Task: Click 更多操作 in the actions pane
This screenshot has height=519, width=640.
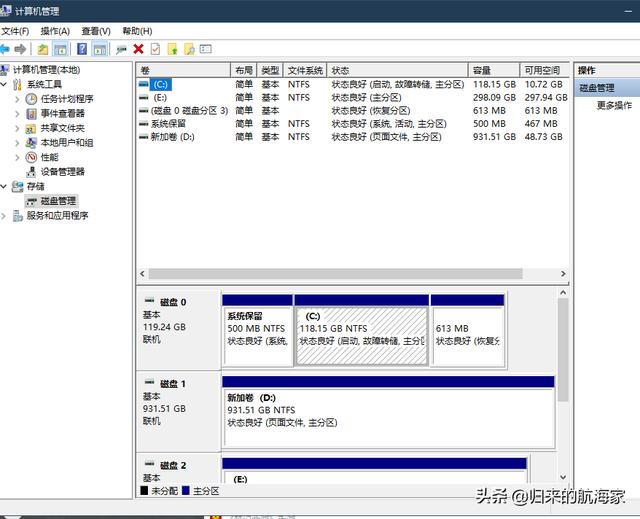Action: click(614, 105)
